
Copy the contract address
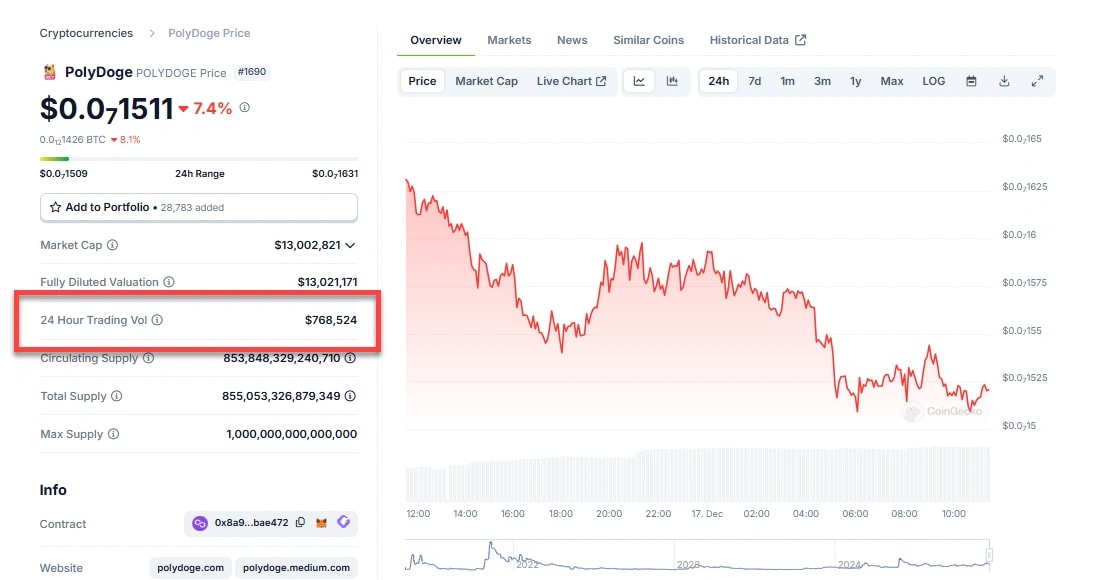[300, 523]
